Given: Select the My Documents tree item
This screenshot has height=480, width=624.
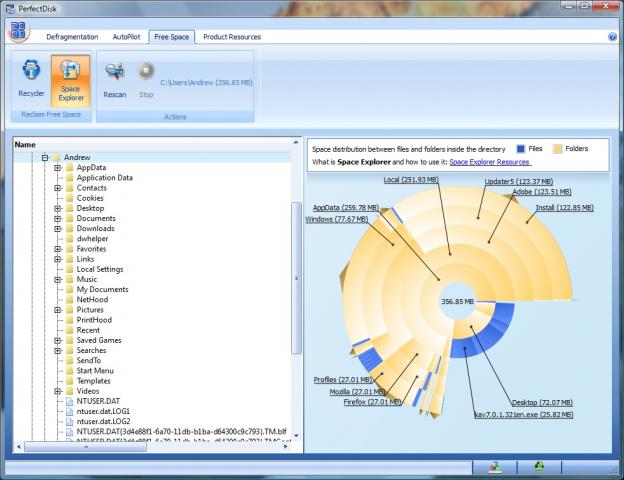Looking at the screenshot, I should pos(102,289).
